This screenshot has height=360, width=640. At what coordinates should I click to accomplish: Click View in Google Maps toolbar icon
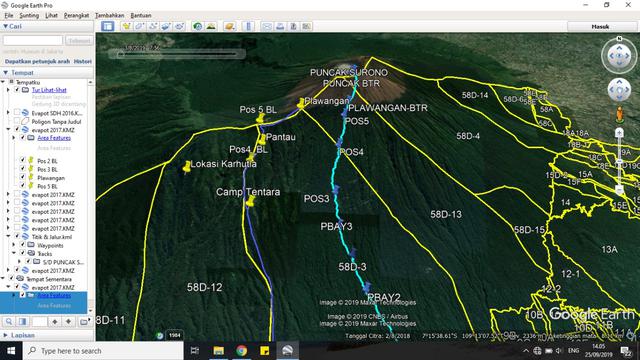[307, 26]
